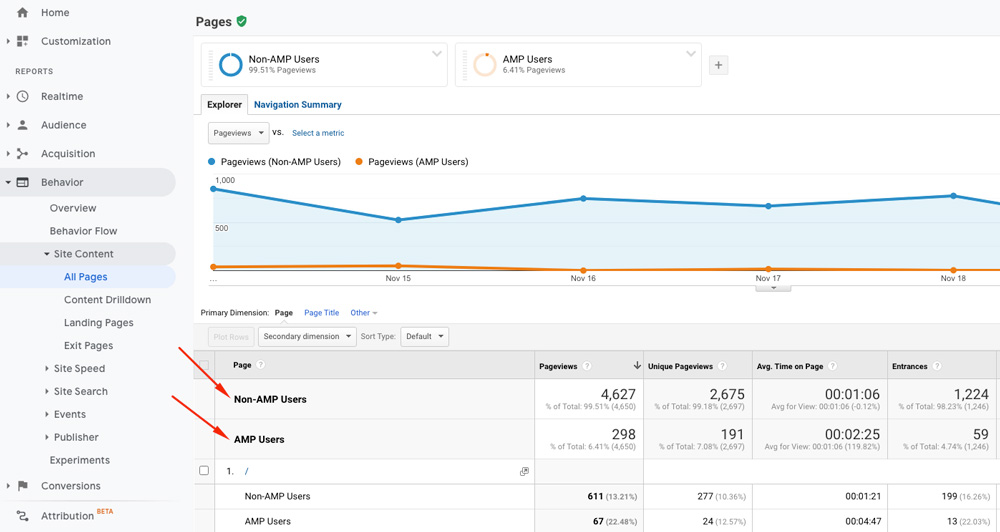
Task: Click the collapse handle under the chart
Action: tap(773, 288)
